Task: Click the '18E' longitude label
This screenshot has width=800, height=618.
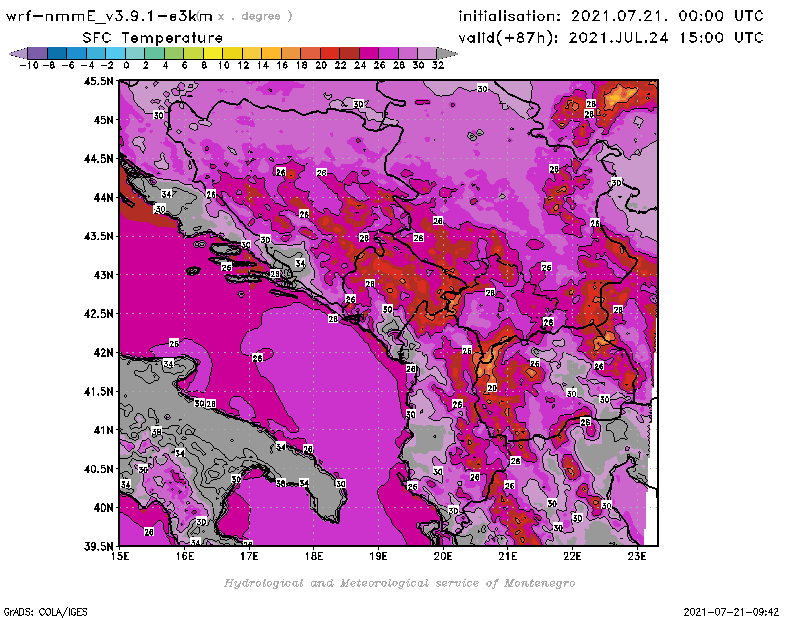Action: point(314,556)
